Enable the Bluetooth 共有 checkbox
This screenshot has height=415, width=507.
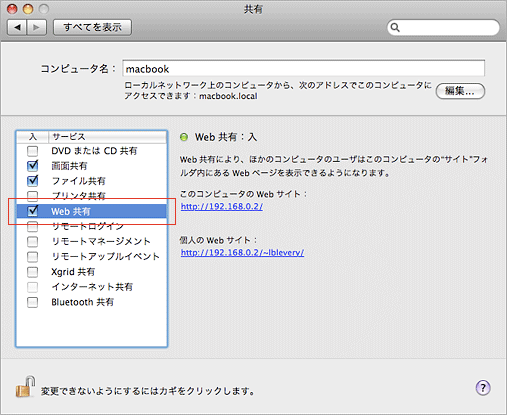pyautogui.click(x=32, y=302)
